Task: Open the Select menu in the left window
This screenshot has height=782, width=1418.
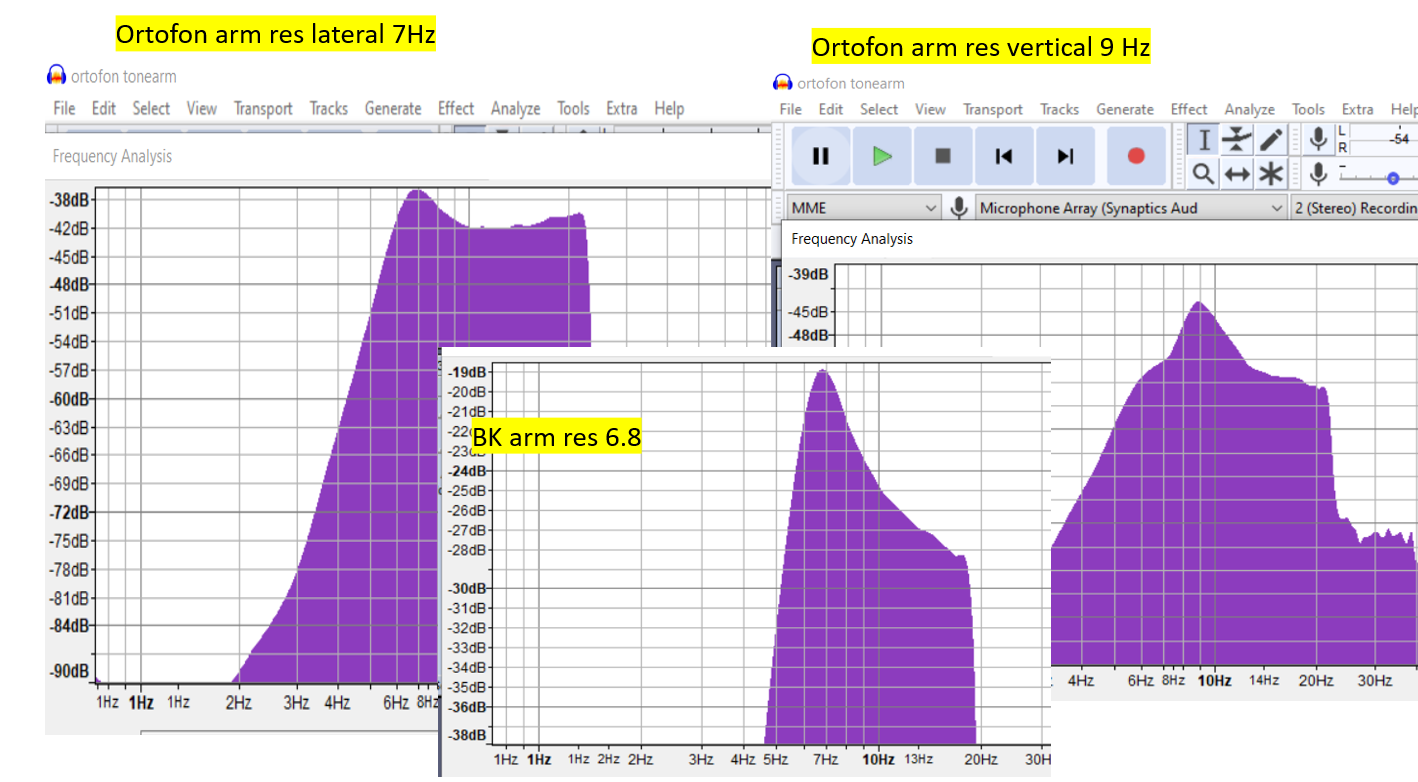Action: (151, 108)
